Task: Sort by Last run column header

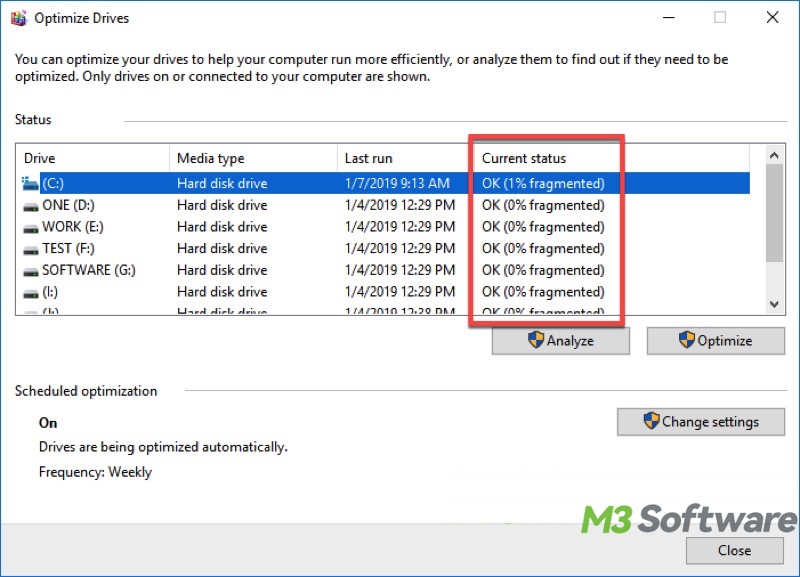Action: point(402,158)
